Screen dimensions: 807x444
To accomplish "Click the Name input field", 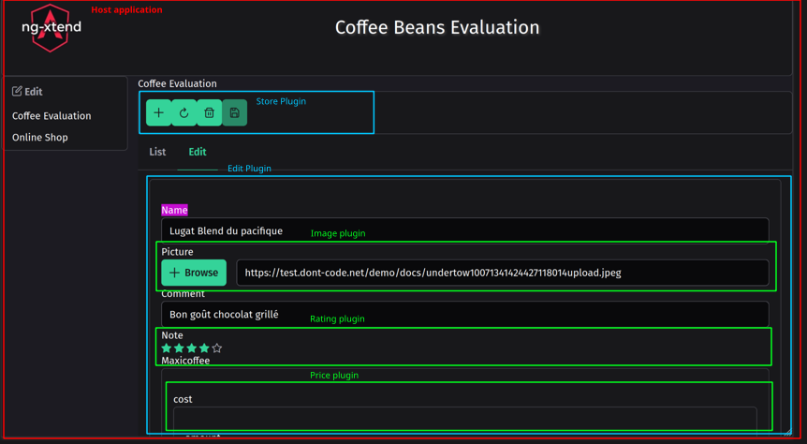I will pos(465,230).
